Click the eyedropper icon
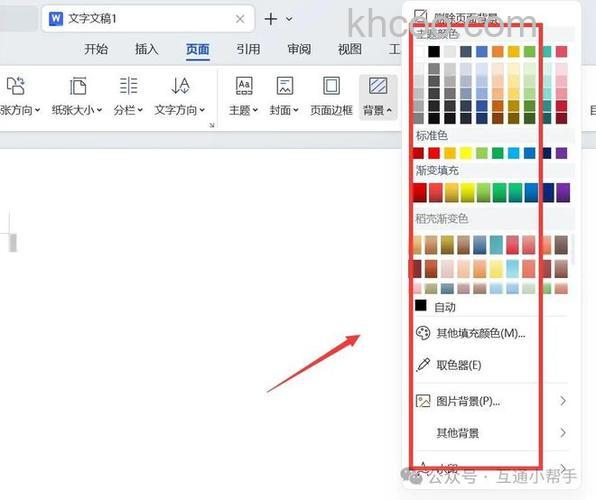Screen dimensions: 596x500 click(423, 365)
